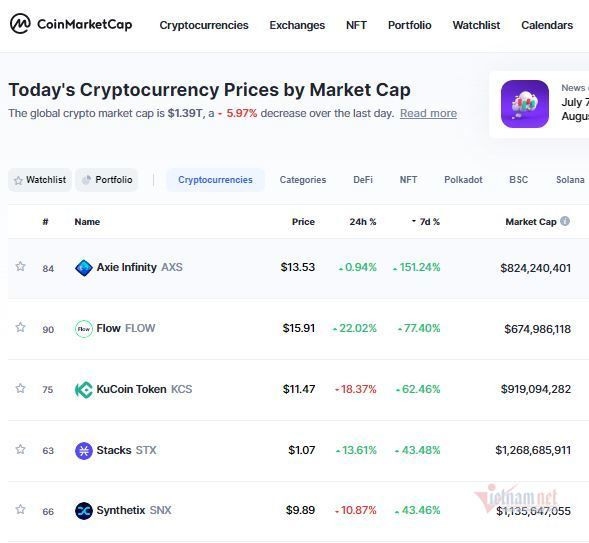Open the Stacks STX coin icon

point(84,450)
